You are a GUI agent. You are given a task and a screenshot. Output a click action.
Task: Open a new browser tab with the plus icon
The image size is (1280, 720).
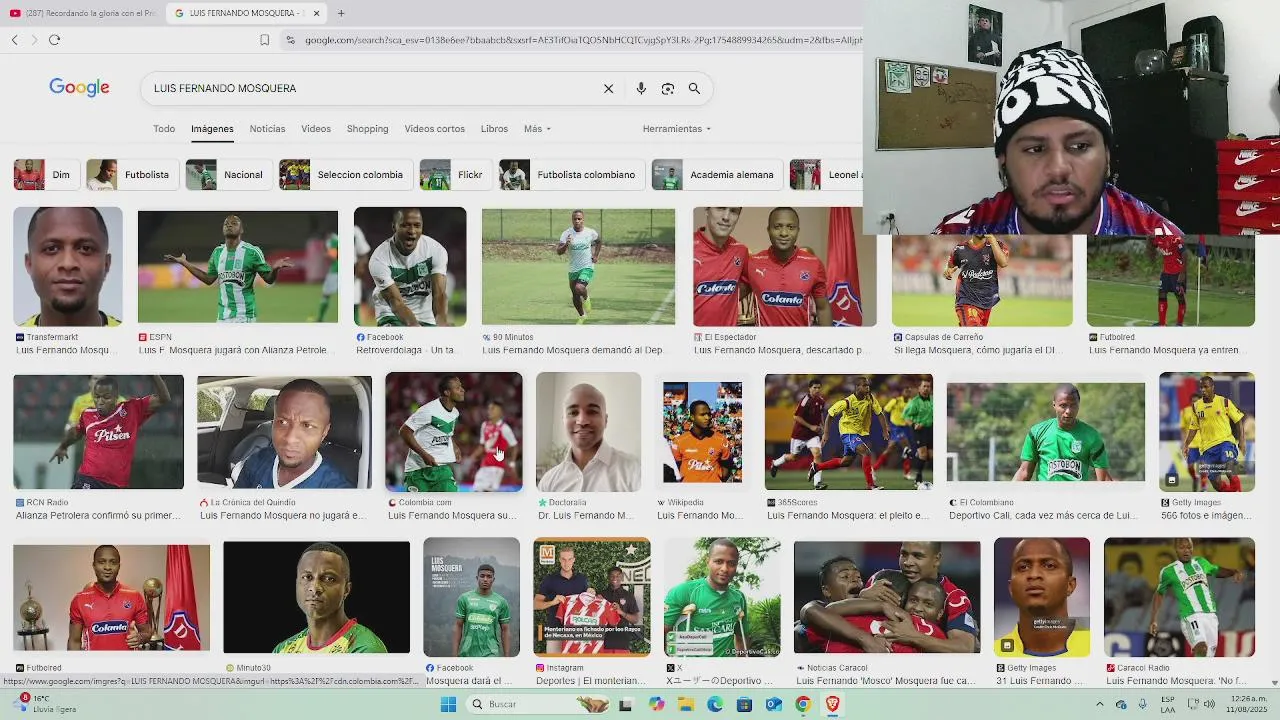coord(341,13)
